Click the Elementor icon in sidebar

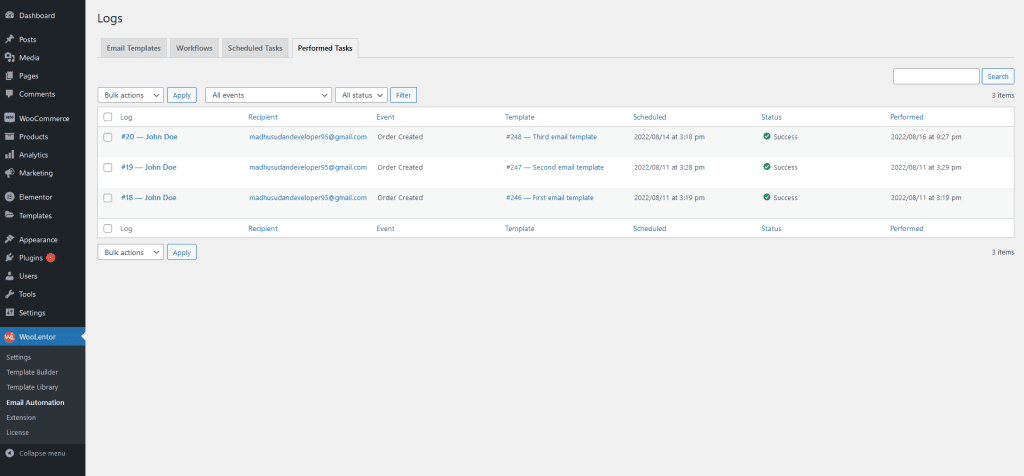coord(9,197)
